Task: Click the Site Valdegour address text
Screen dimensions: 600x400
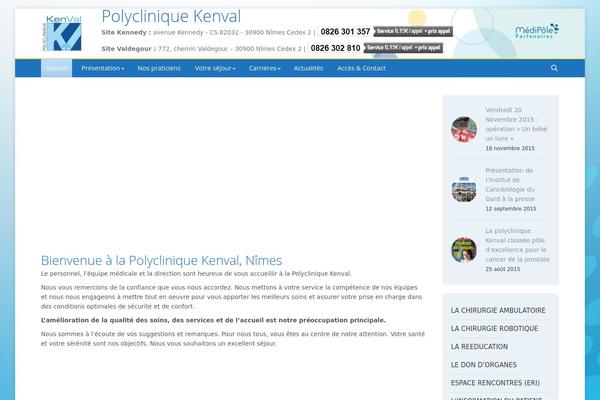Action: 201,49
